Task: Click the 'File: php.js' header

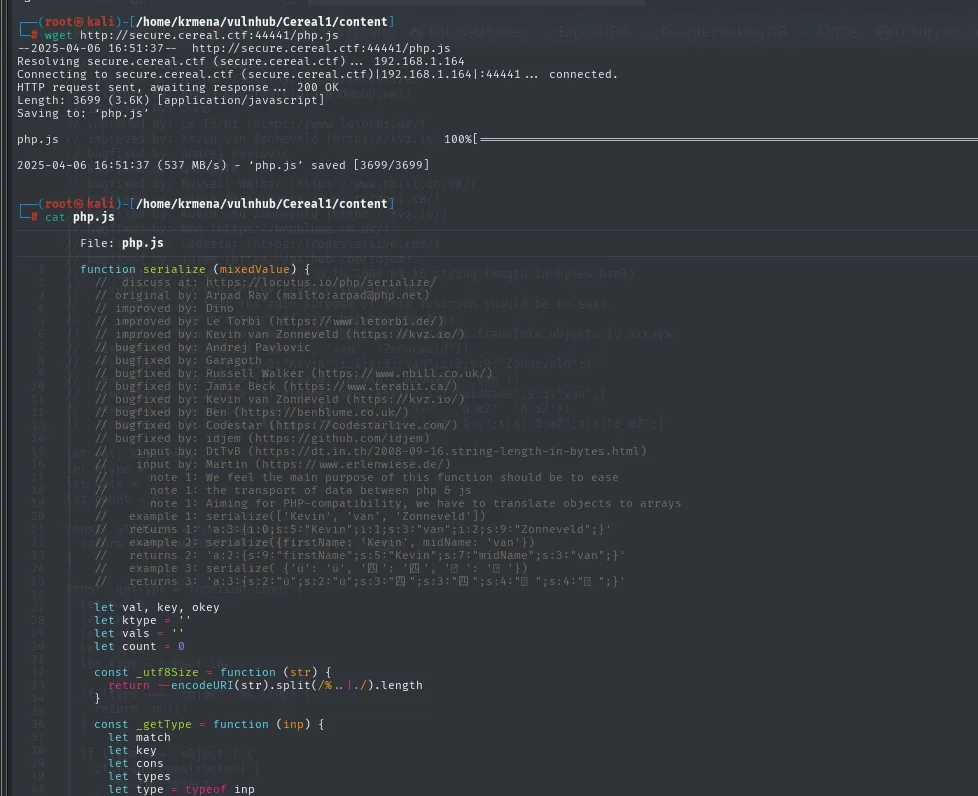Action: [x=122, y=243]
